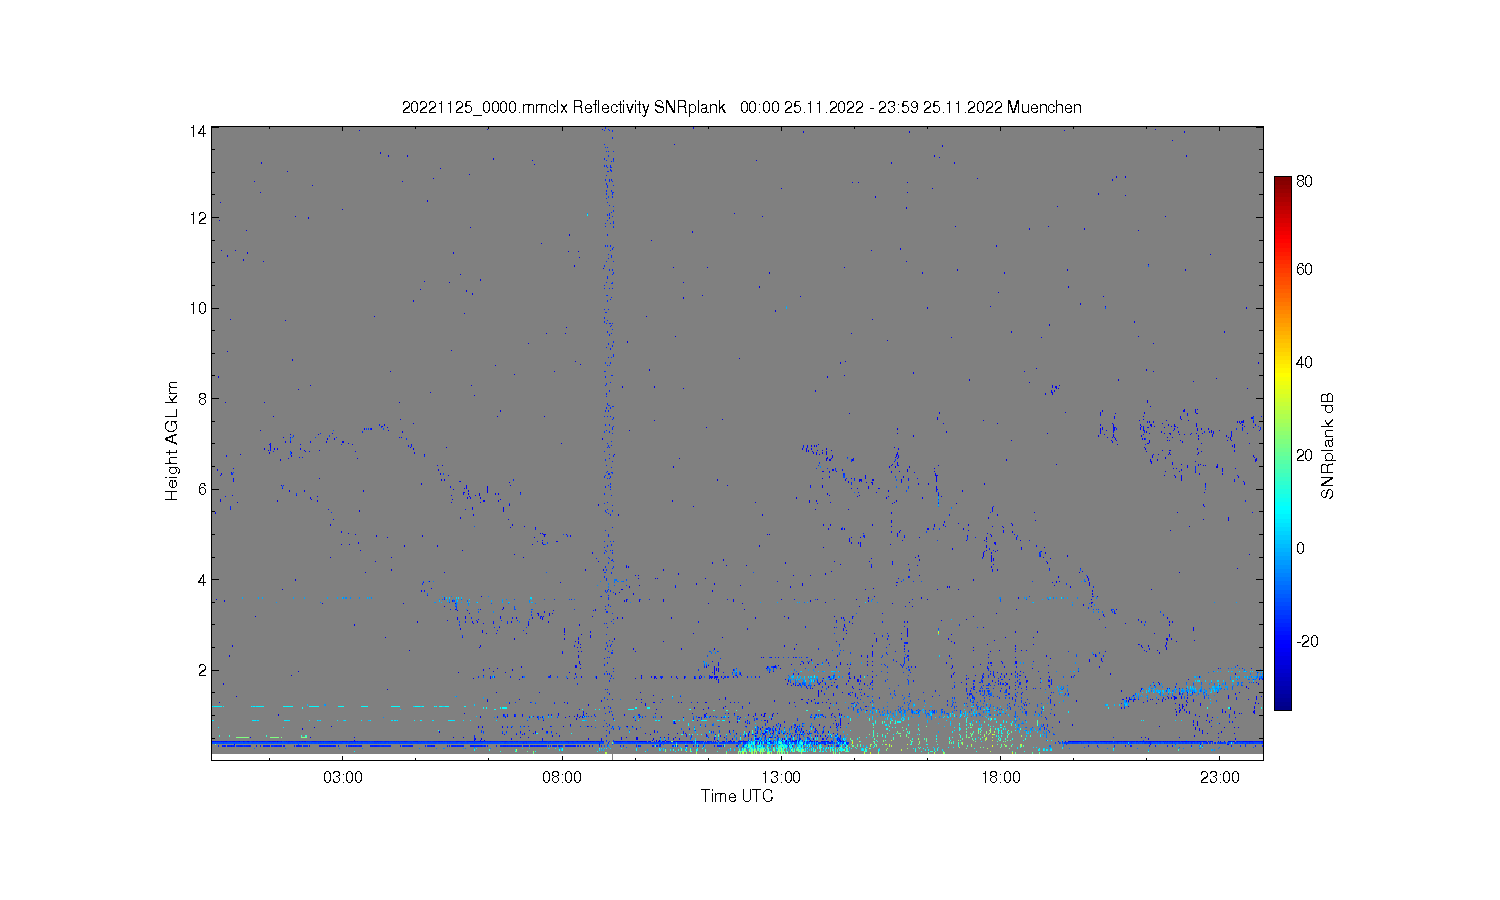Viewport: 1500px width, 900px height.
Task: Click the height tick label 4
Action: [202, 580]
